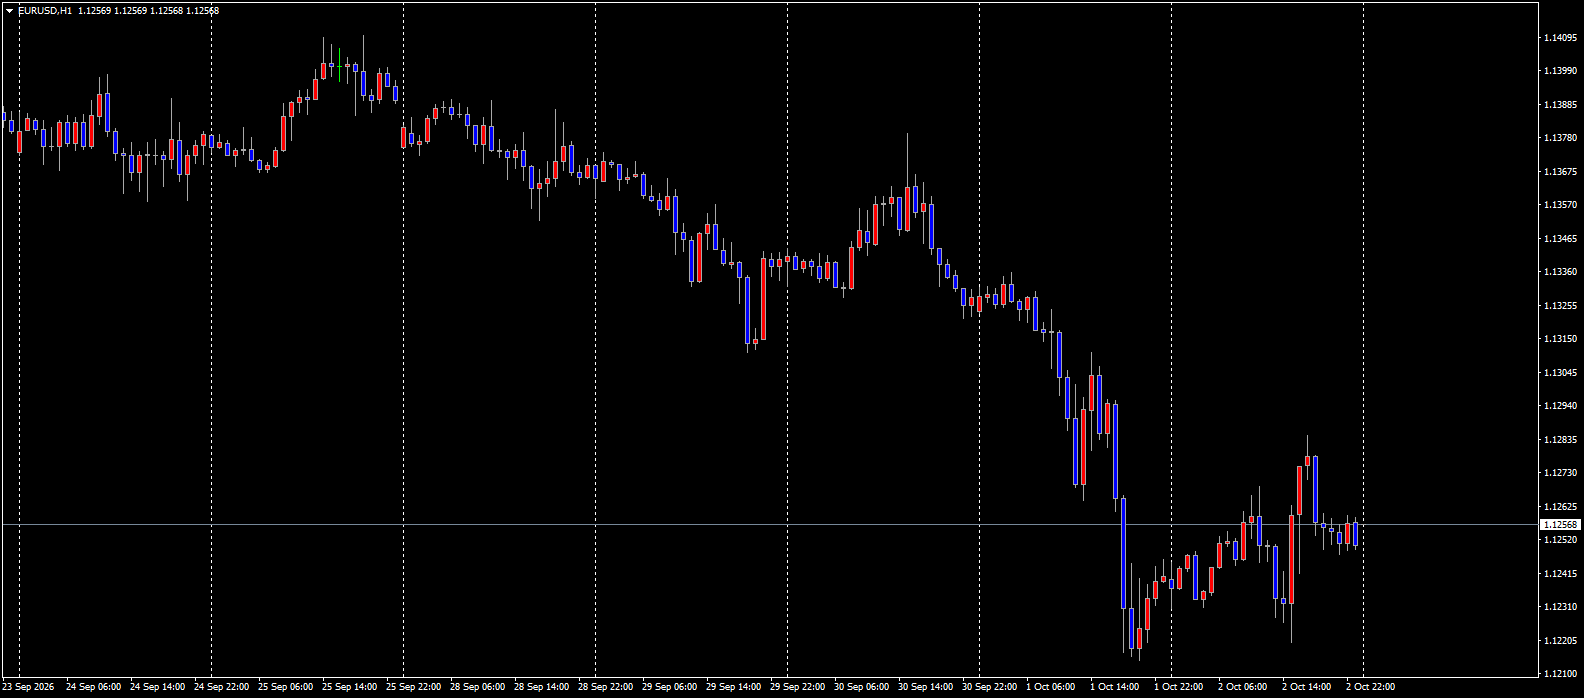Click the 1.14095 price scale label

pos(1560,37)
